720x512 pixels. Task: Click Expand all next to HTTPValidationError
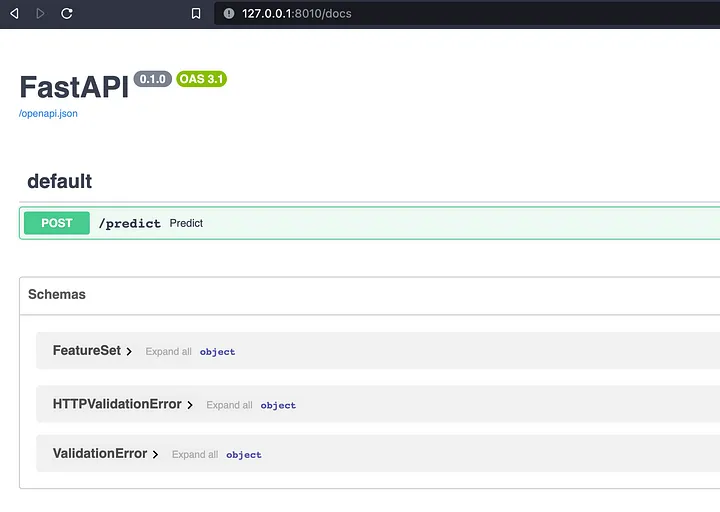click(x=229, y=405)
